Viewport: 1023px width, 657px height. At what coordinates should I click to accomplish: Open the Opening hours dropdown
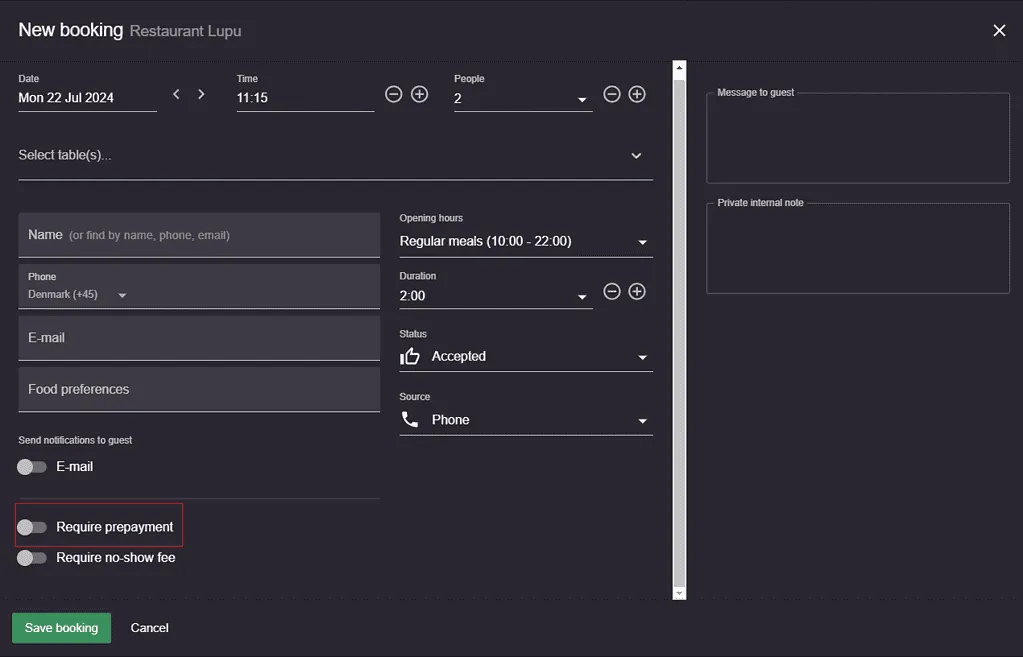point(526,241)
